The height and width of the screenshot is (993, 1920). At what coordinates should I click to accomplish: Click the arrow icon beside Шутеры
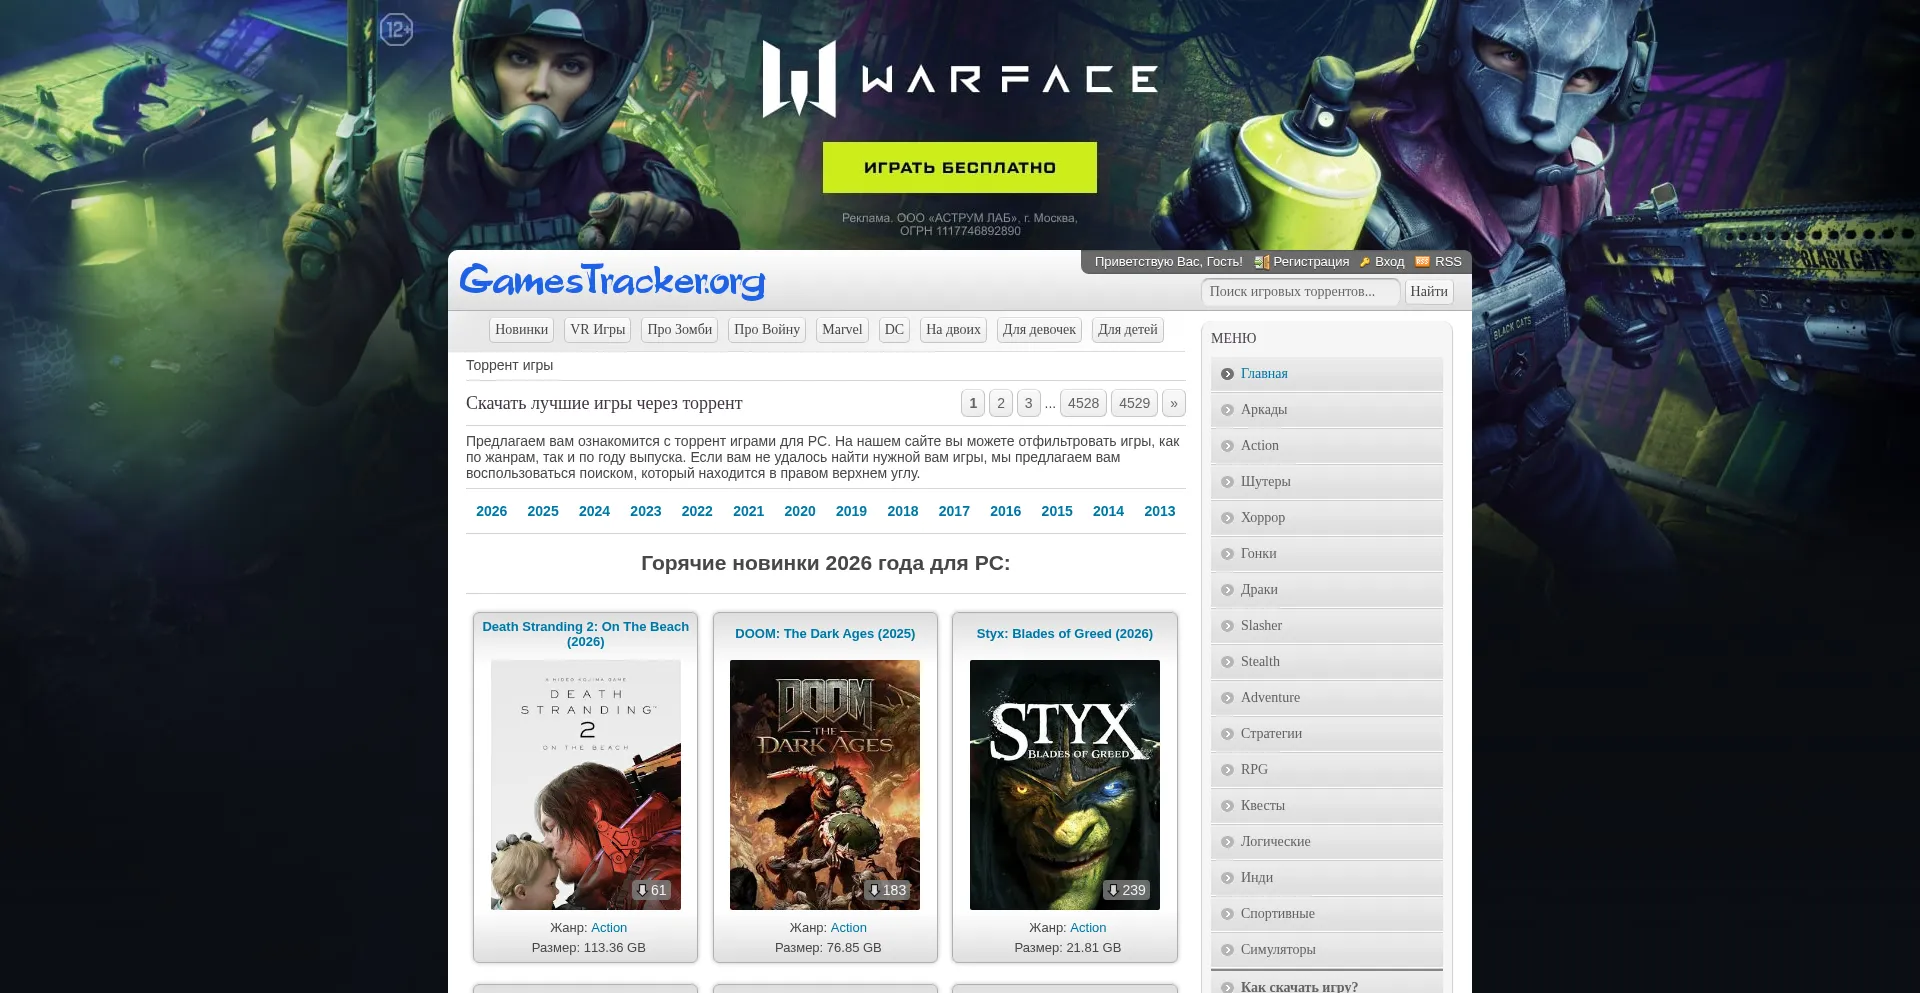tap(1227, 482)
